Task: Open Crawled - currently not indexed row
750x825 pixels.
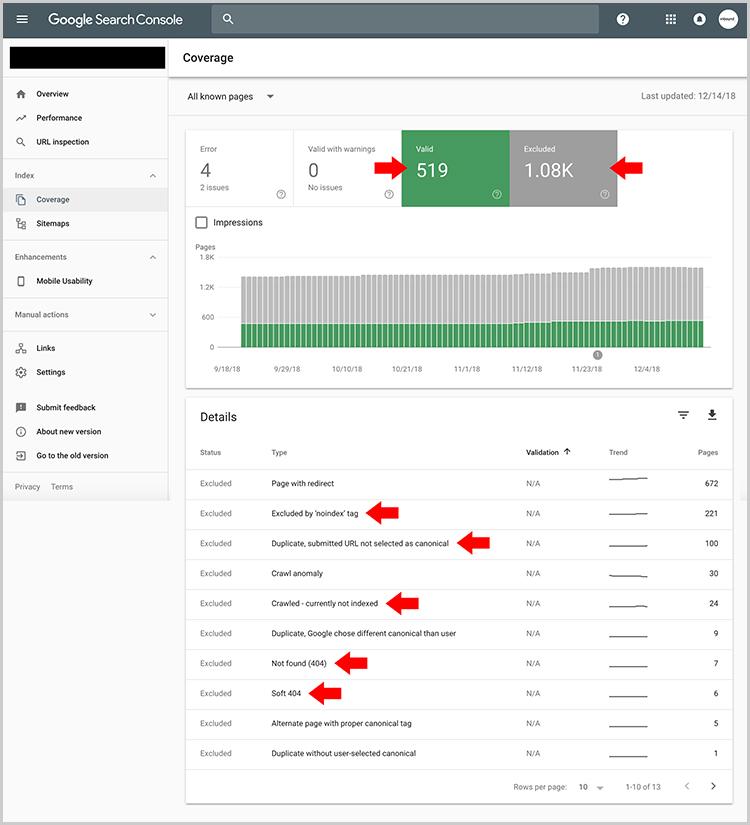Action: click(x=459, y=603)
